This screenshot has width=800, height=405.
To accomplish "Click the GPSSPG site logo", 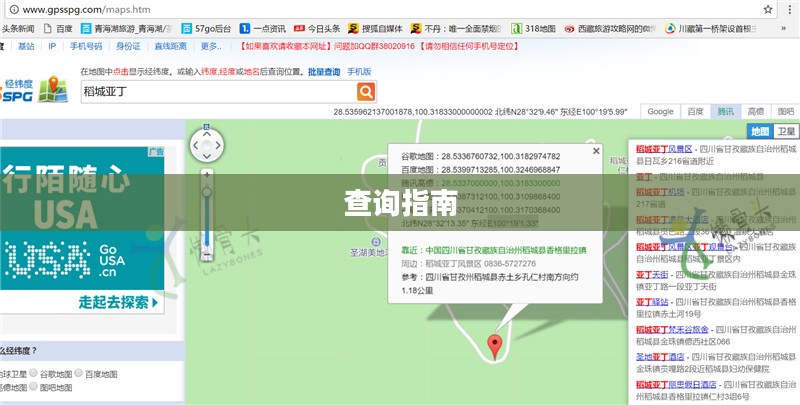I will point(34,90).
